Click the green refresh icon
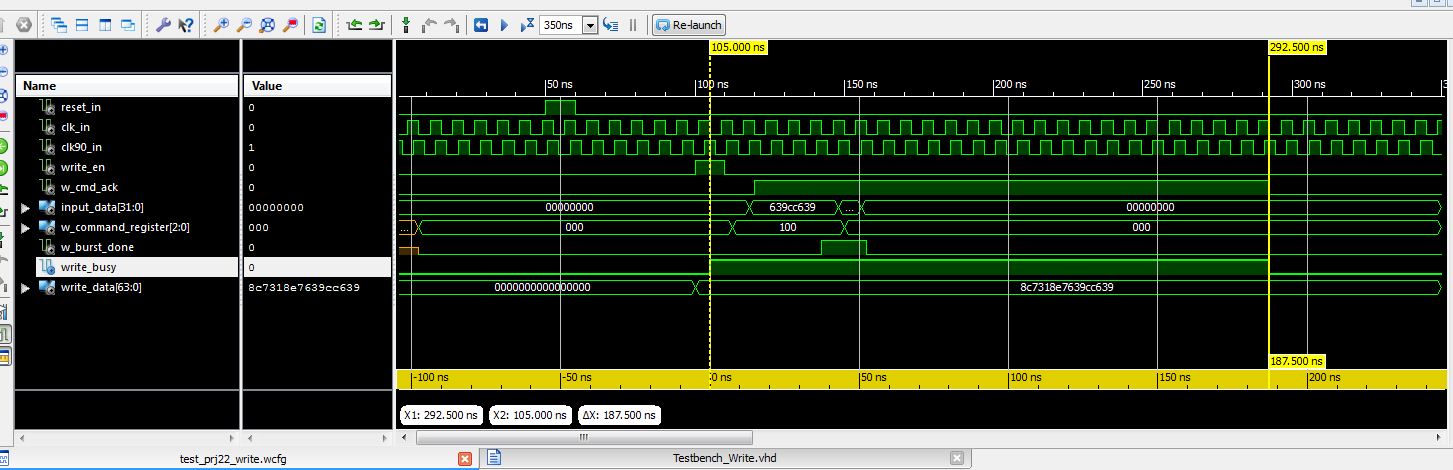Screen dimensions: 1453x470 point(319,24)
